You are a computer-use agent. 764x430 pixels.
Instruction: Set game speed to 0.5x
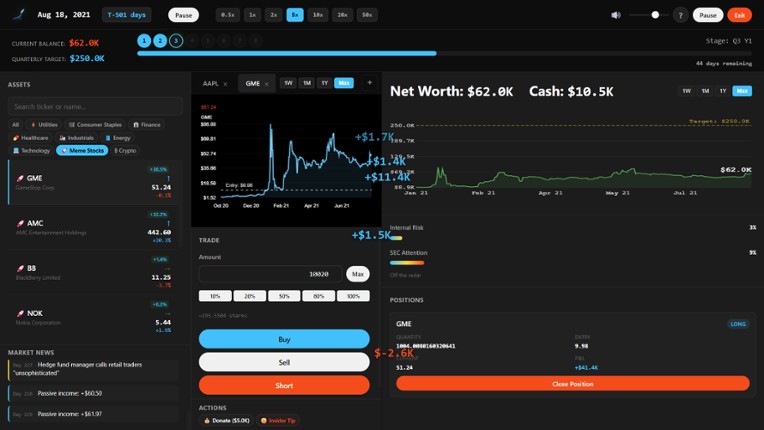(x=227, y=15)
